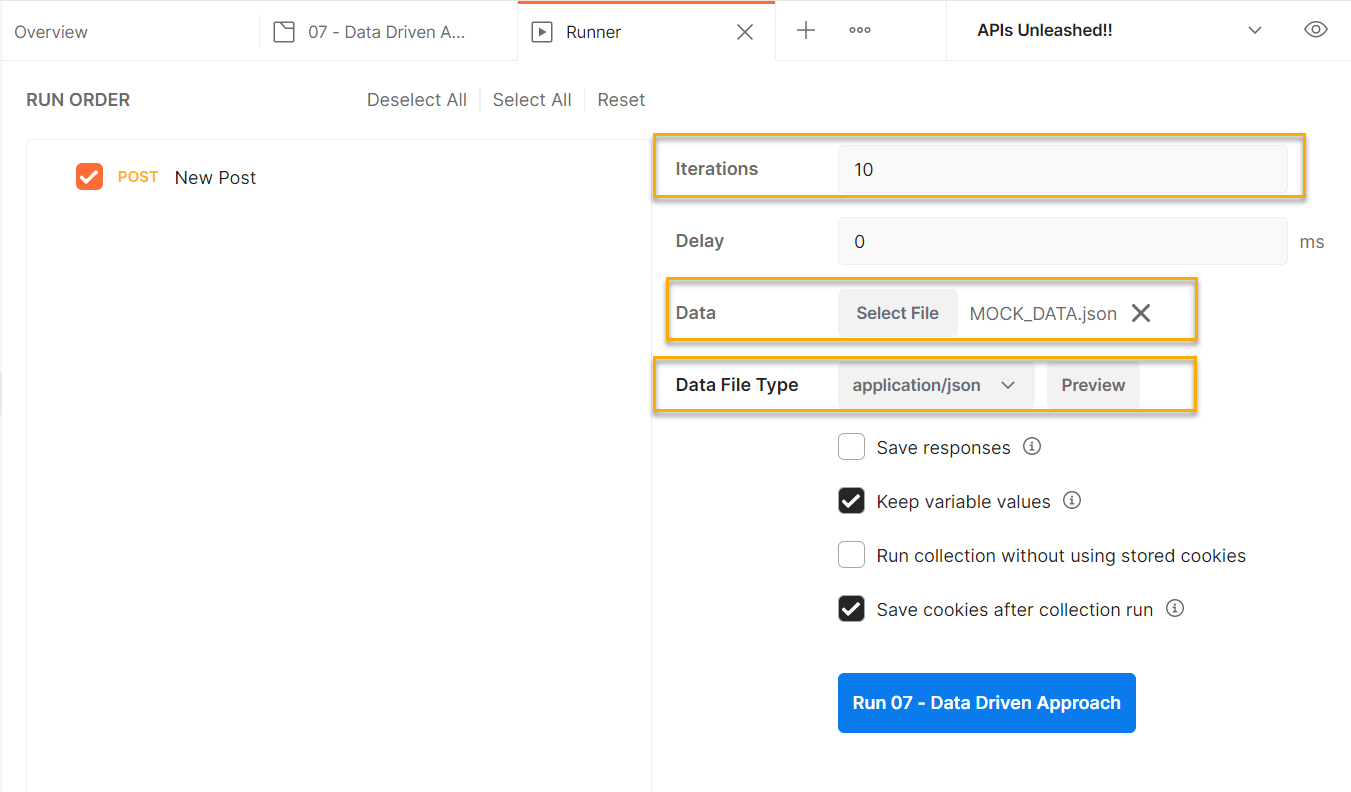Click the Runner tab play icon
This screenshot has width=1351, height=792.
[542, 32]
